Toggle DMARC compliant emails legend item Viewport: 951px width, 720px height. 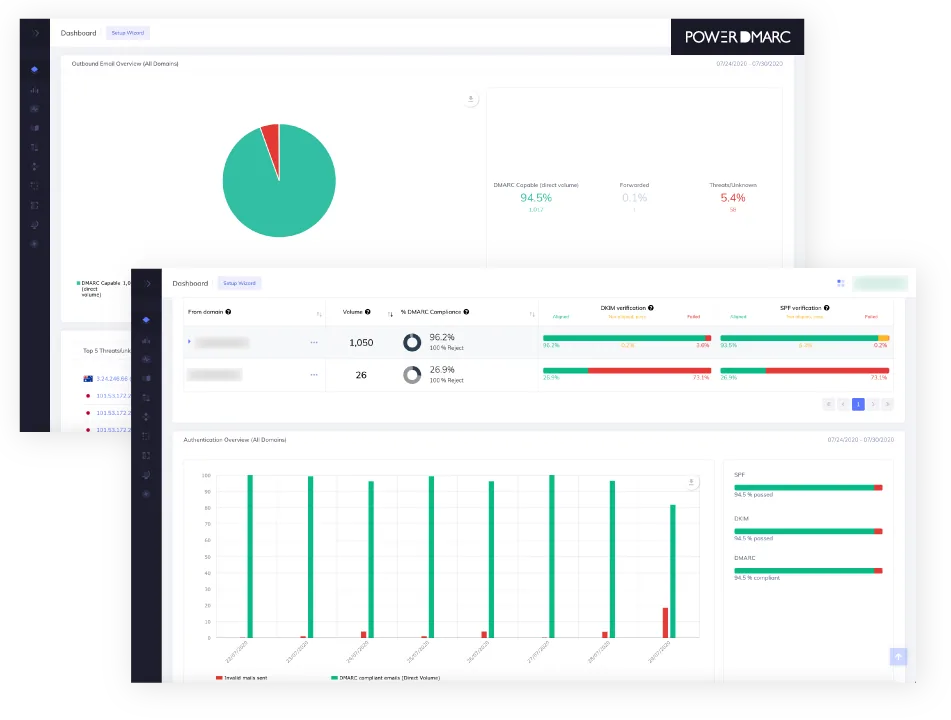pyautogui.click(x=386, y=678)
